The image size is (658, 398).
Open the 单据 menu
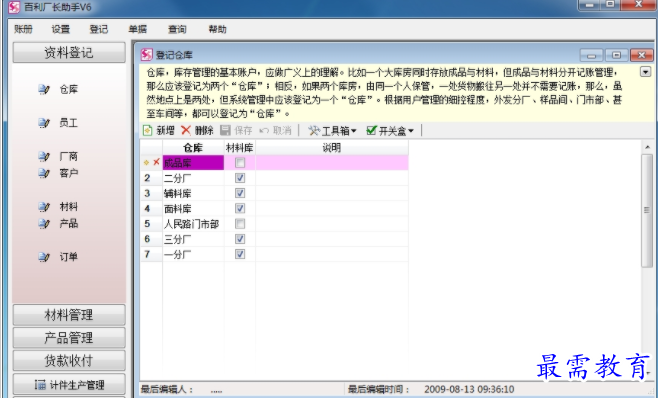(x=137, y=29)
